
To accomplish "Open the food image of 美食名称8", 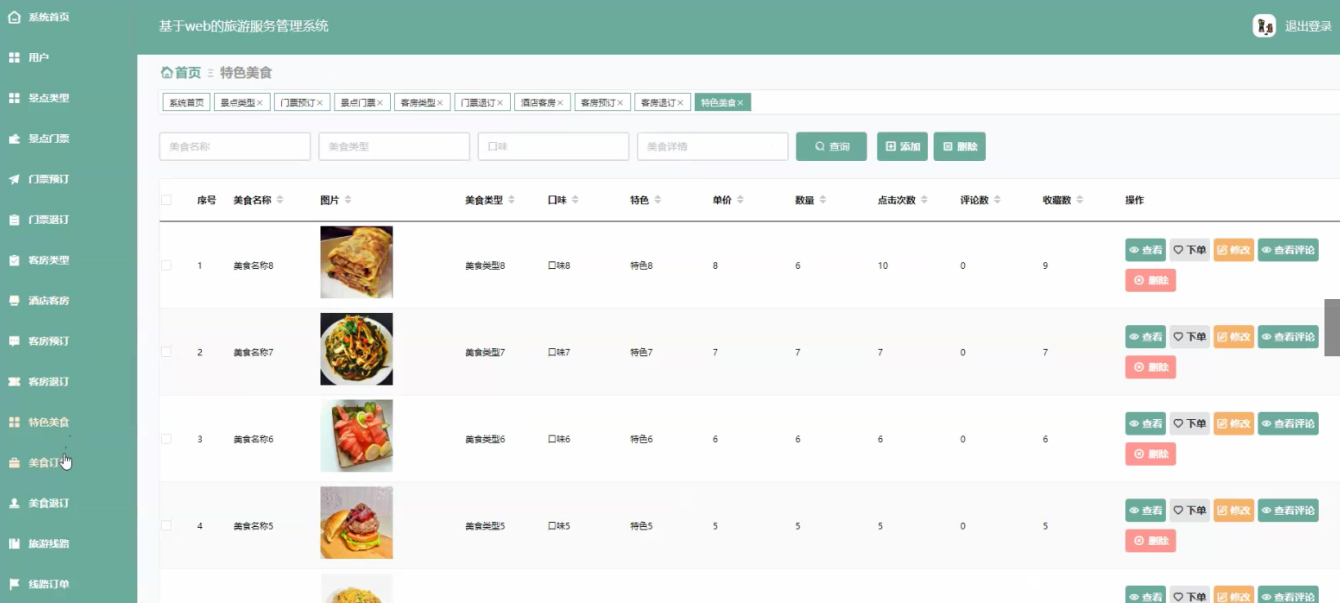I will click(x=356, y=262).
